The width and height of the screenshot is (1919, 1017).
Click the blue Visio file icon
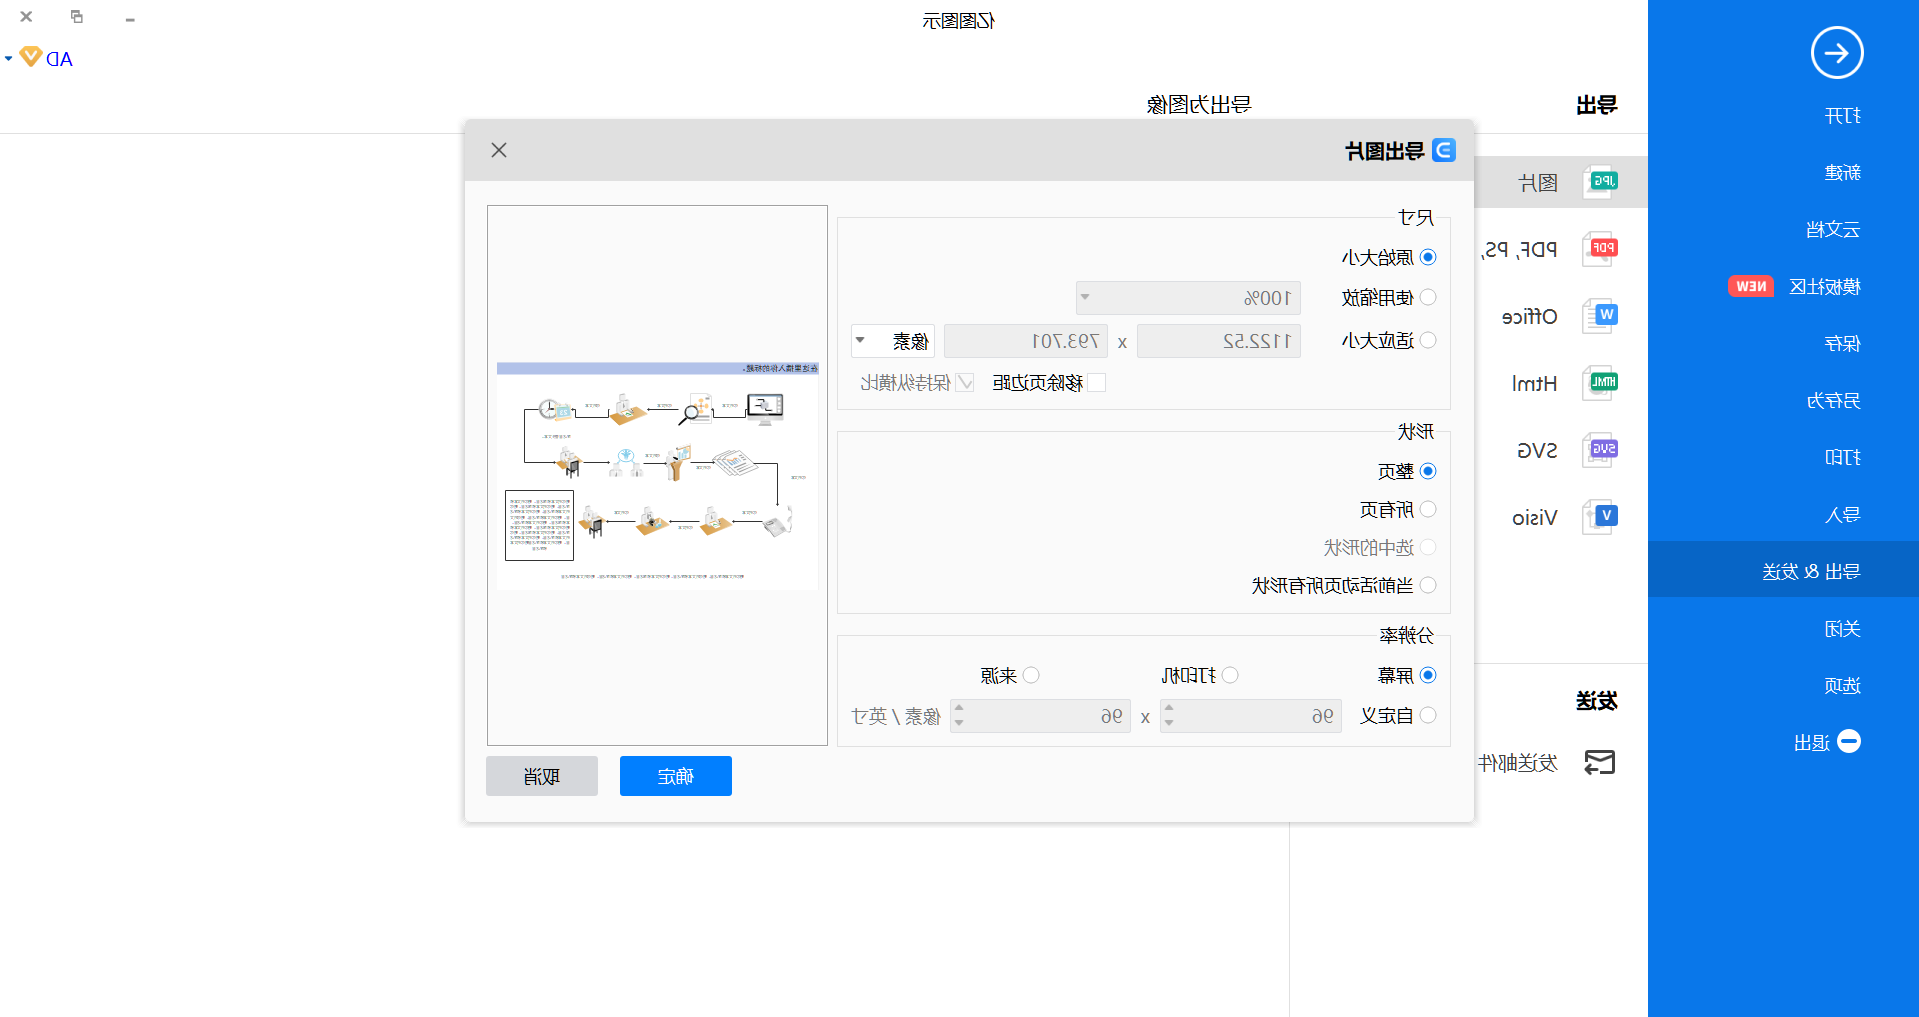1600,517
